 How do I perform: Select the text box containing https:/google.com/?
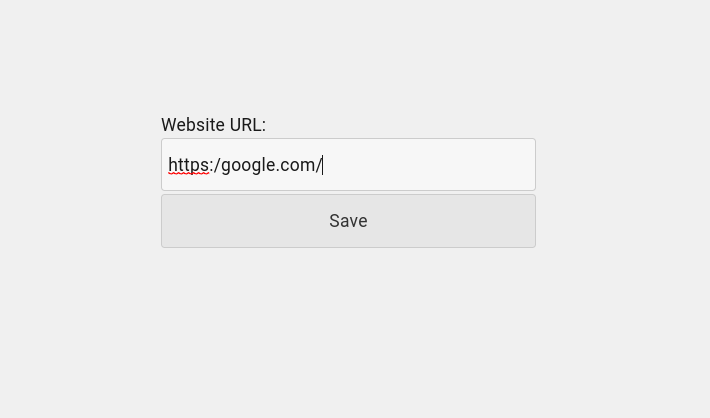point(348,164)
